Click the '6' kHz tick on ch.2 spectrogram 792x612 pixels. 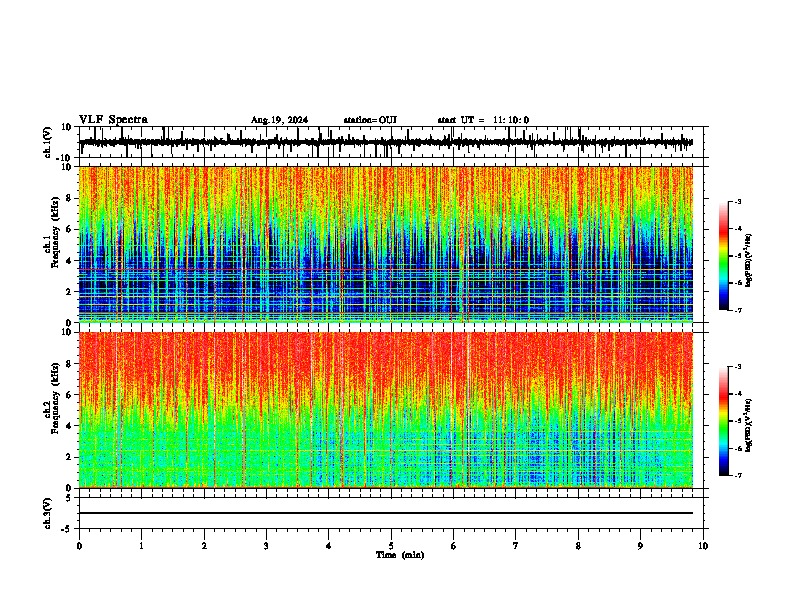tap(69, 395)
